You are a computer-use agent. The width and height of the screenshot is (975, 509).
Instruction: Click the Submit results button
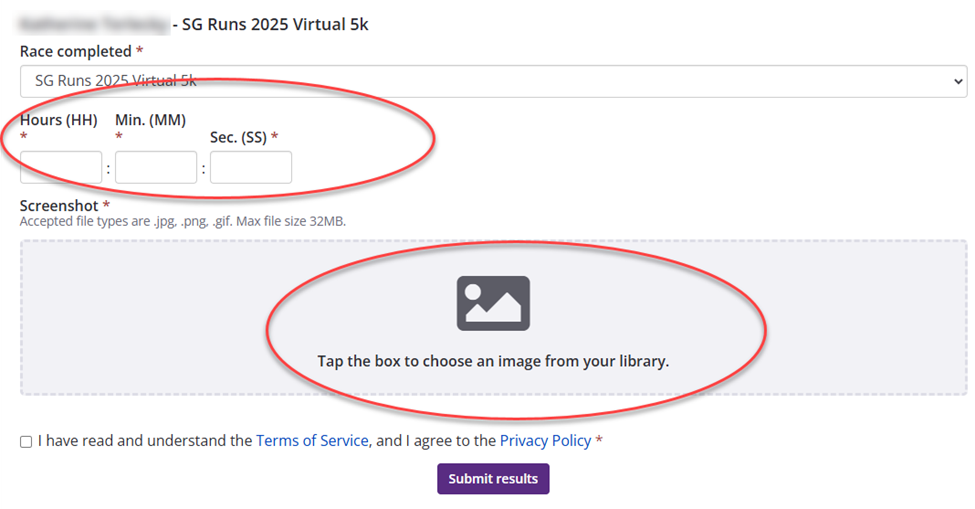493,479
